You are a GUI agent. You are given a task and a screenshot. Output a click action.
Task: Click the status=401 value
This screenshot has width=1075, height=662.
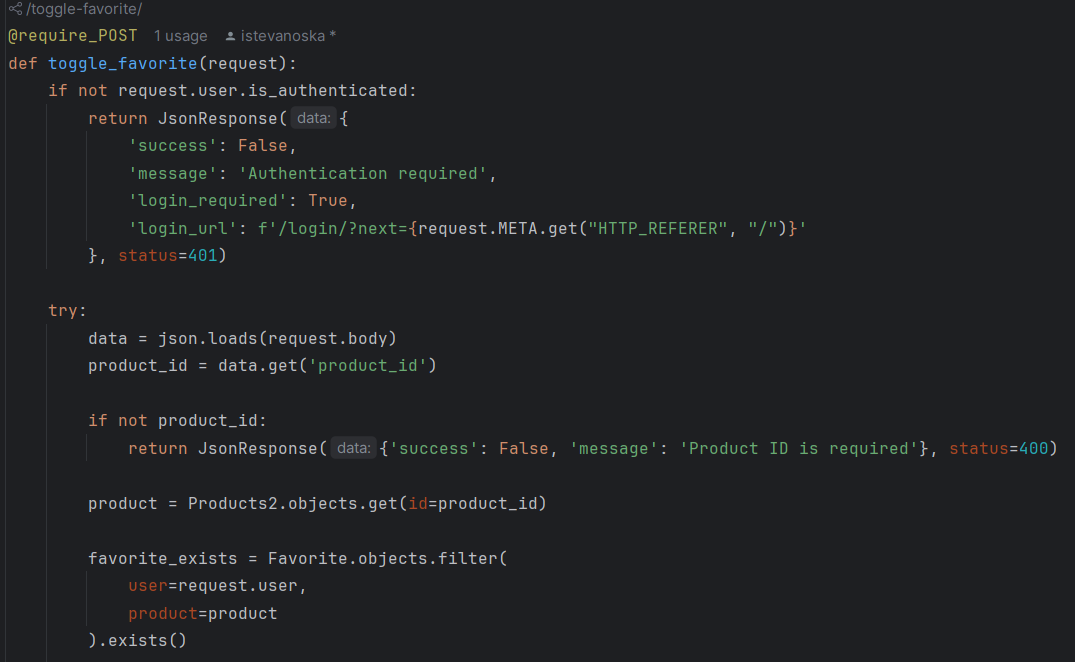coord(207,256)
